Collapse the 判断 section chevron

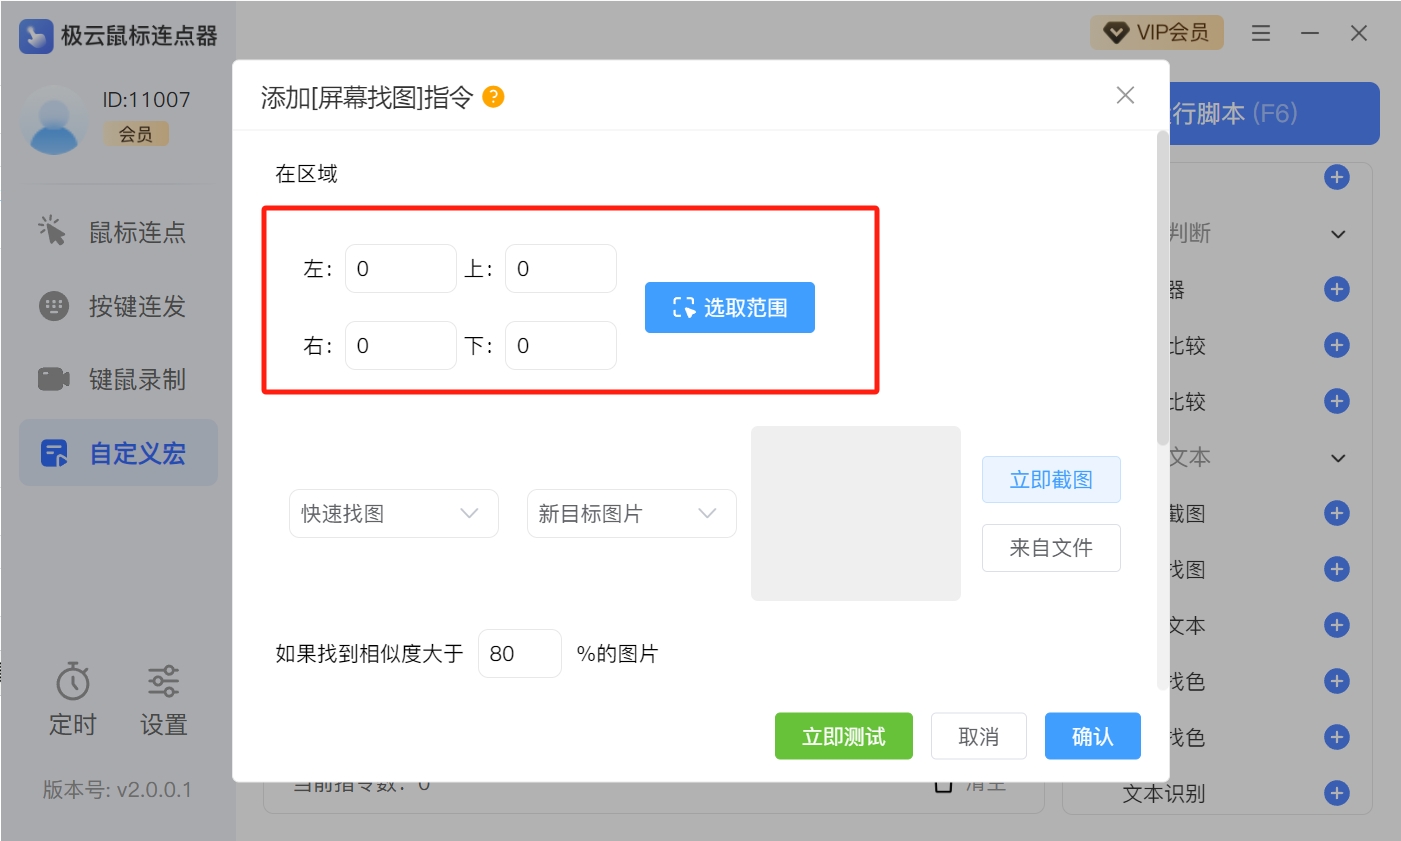click(x=1338, y=234)
